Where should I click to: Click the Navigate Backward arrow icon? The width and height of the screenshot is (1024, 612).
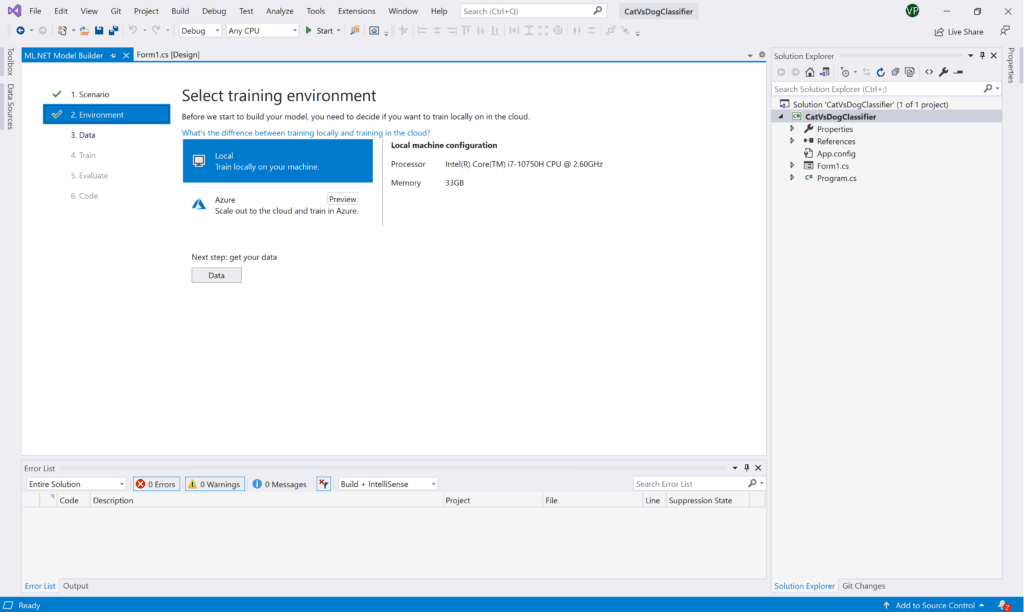point(21,30)
